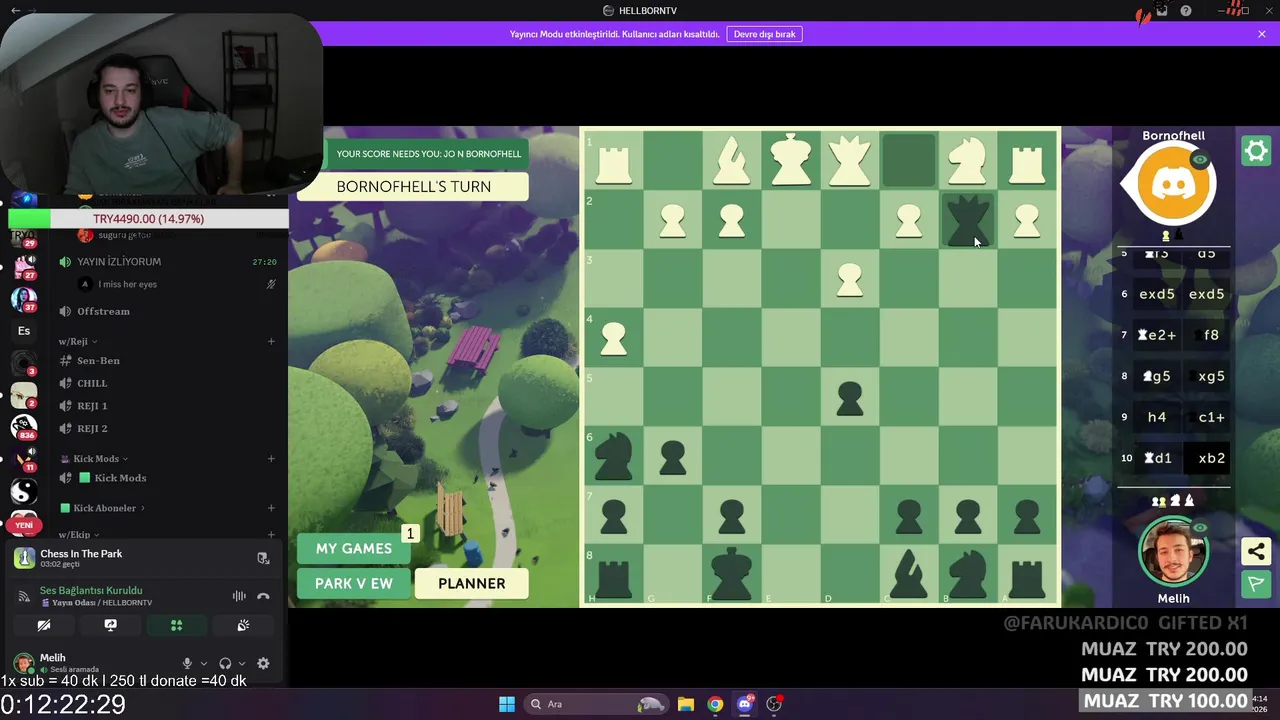The height and width of the screenshot is (720, 1280).
Task: Click Melih's player avatar in game
Action: 1173,552
